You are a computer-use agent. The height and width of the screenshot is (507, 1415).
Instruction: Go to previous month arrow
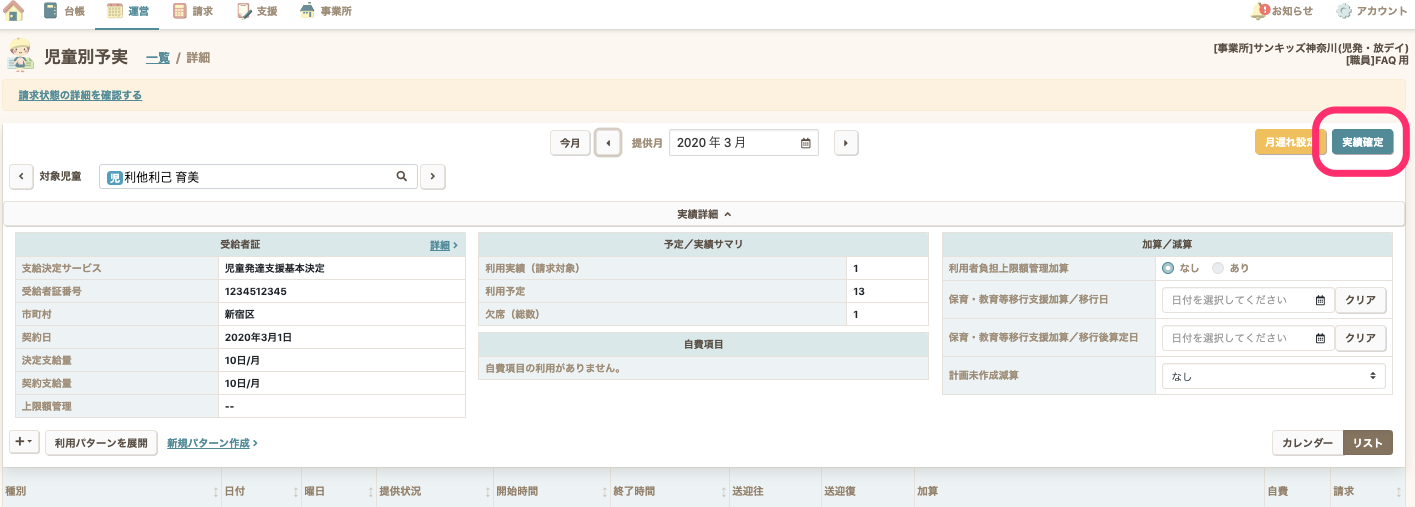(608, 143)
